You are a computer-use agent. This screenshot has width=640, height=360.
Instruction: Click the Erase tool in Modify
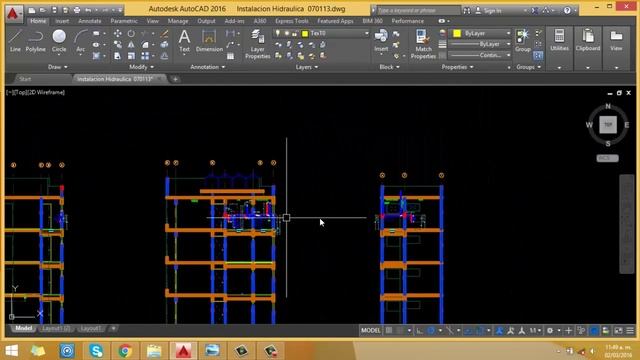point(164,33)
